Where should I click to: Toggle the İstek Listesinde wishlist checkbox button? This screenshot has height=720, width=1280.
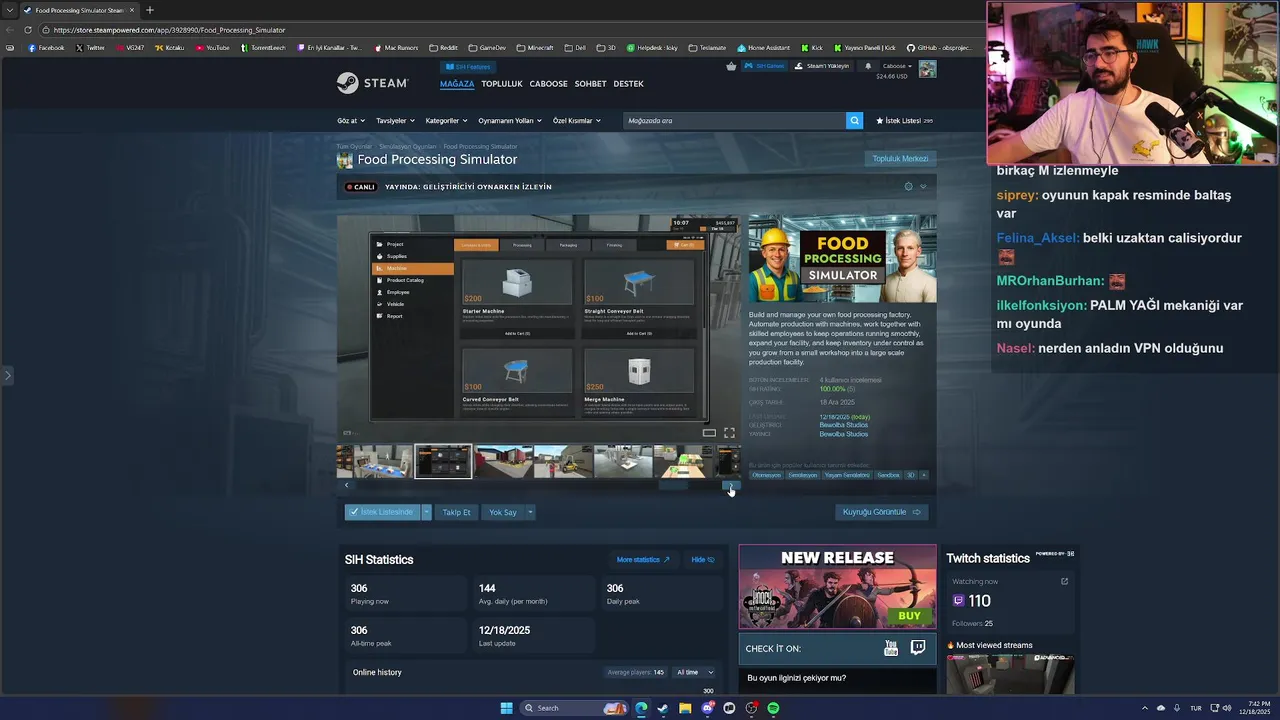[382, 512]
